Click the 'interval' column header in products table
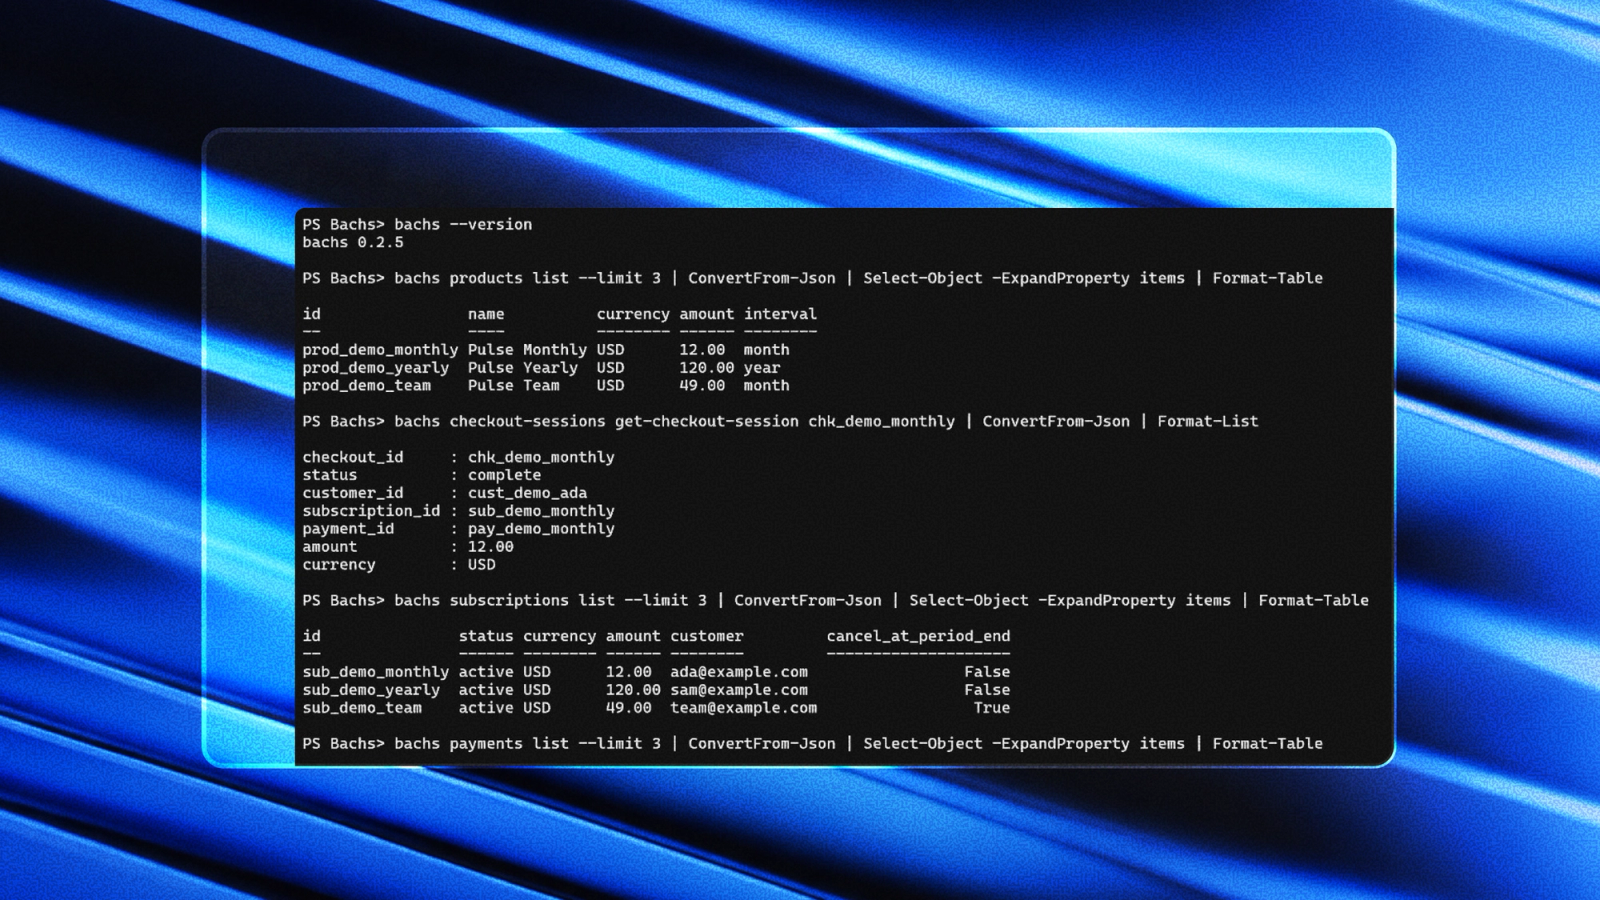Screen dimensions: 1600x900 [780, 314]
